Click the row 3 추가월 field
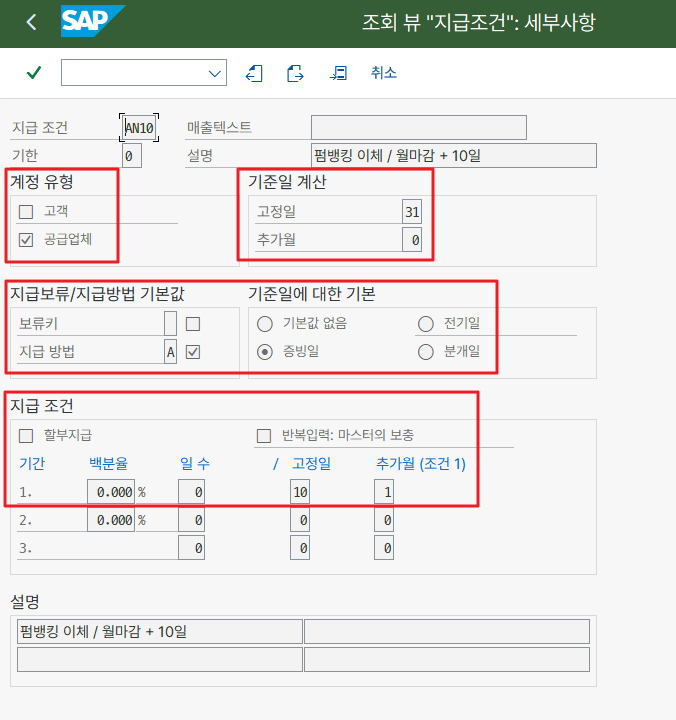The image size is (676, 720). click(384, 548)
